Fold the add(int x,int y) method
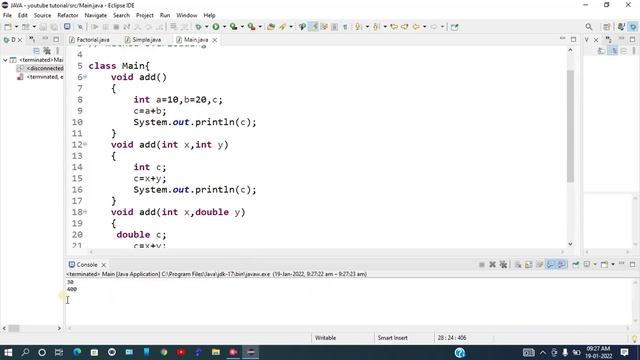640x360 pixels. click(x=85, y=144)
